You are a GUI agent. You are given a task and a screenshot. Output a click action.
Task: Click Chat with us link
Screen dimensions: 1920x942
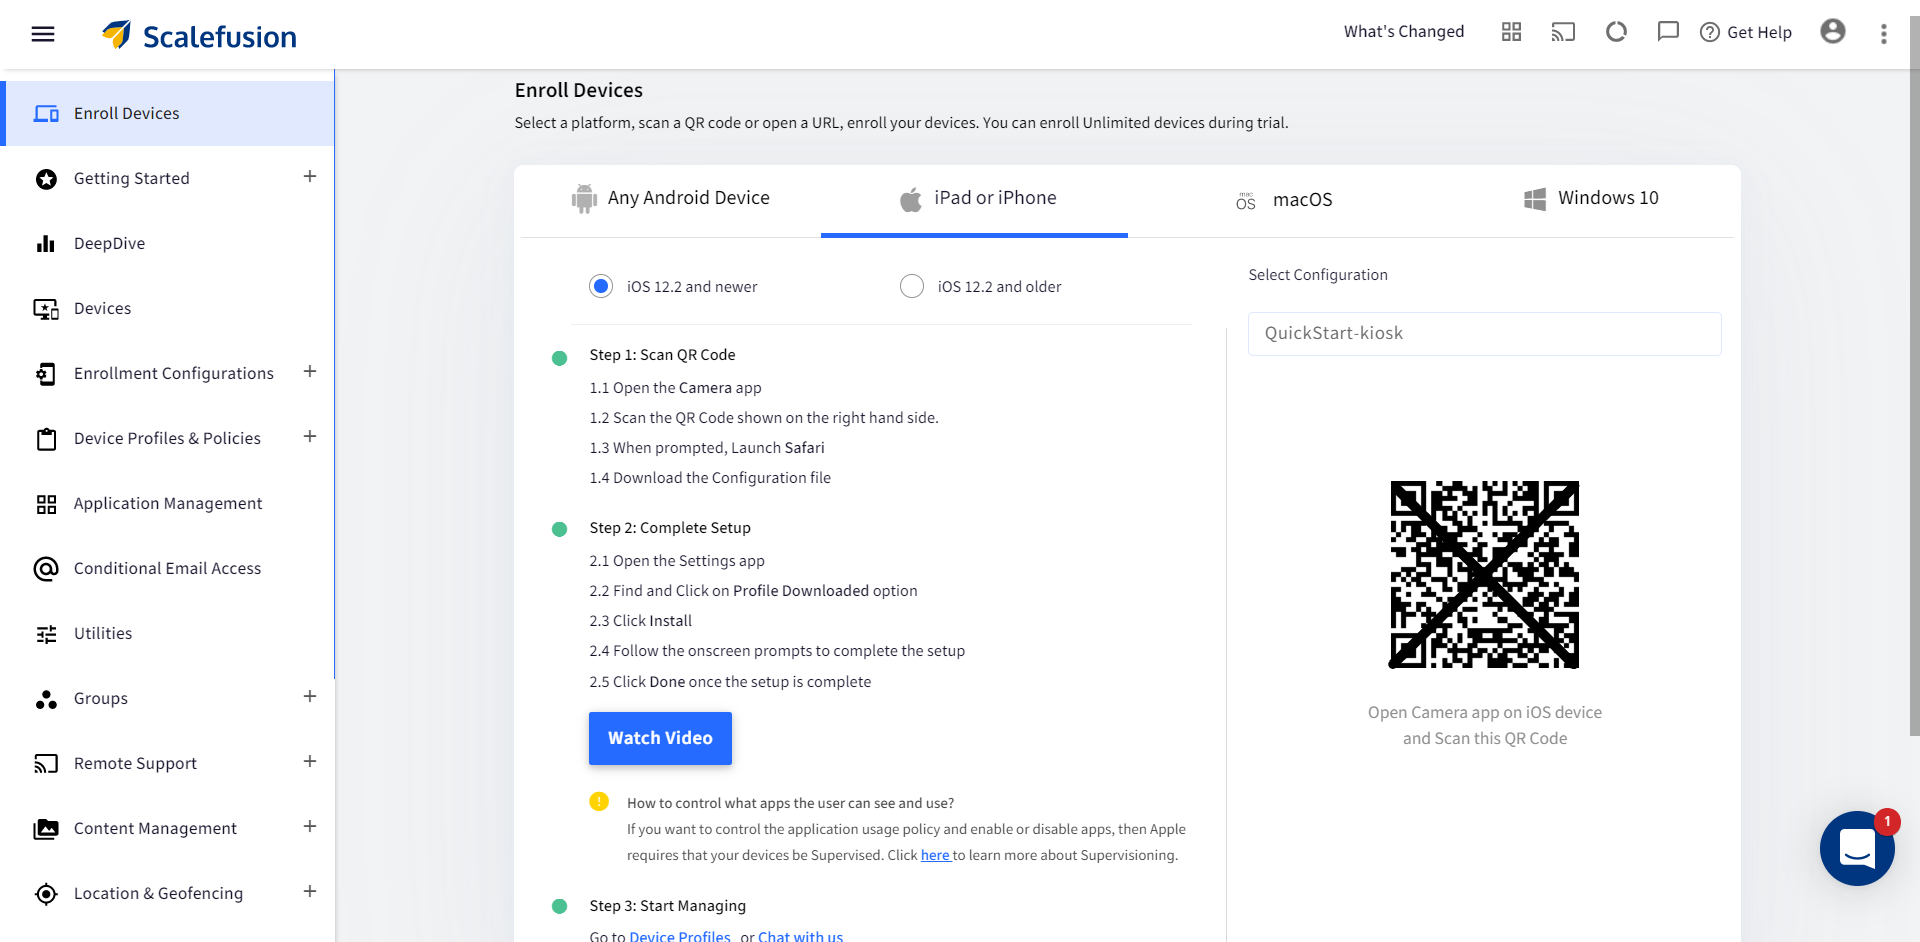pos(800,937)
